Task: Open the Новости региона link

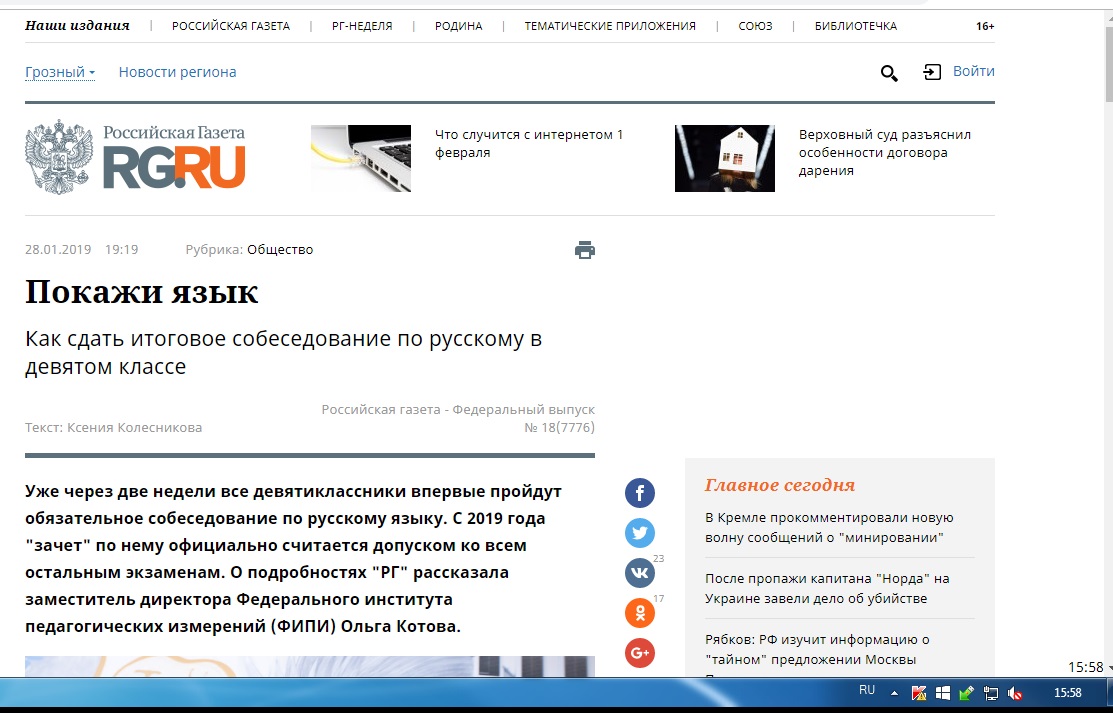Action: point(177,72)
